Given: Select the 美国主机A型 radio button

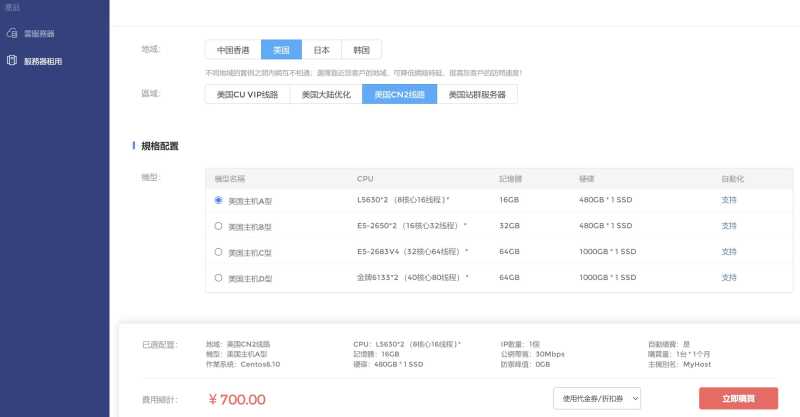Looking at the screenshot, I should tap(219, 200).
